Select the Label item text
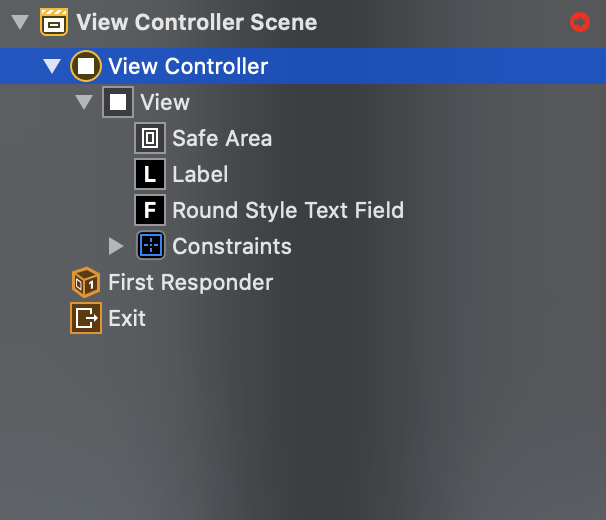606x520 pixels. 200,174
